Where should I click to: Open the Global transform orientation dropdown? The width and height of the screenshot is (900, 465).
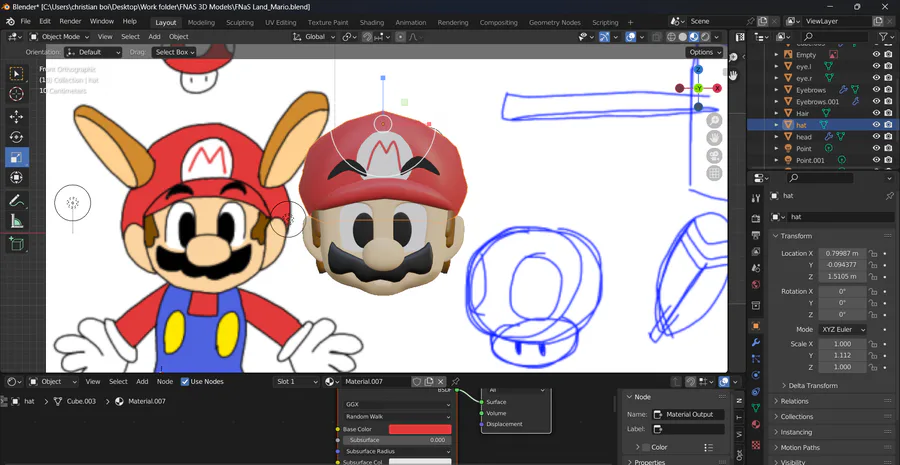314,37
